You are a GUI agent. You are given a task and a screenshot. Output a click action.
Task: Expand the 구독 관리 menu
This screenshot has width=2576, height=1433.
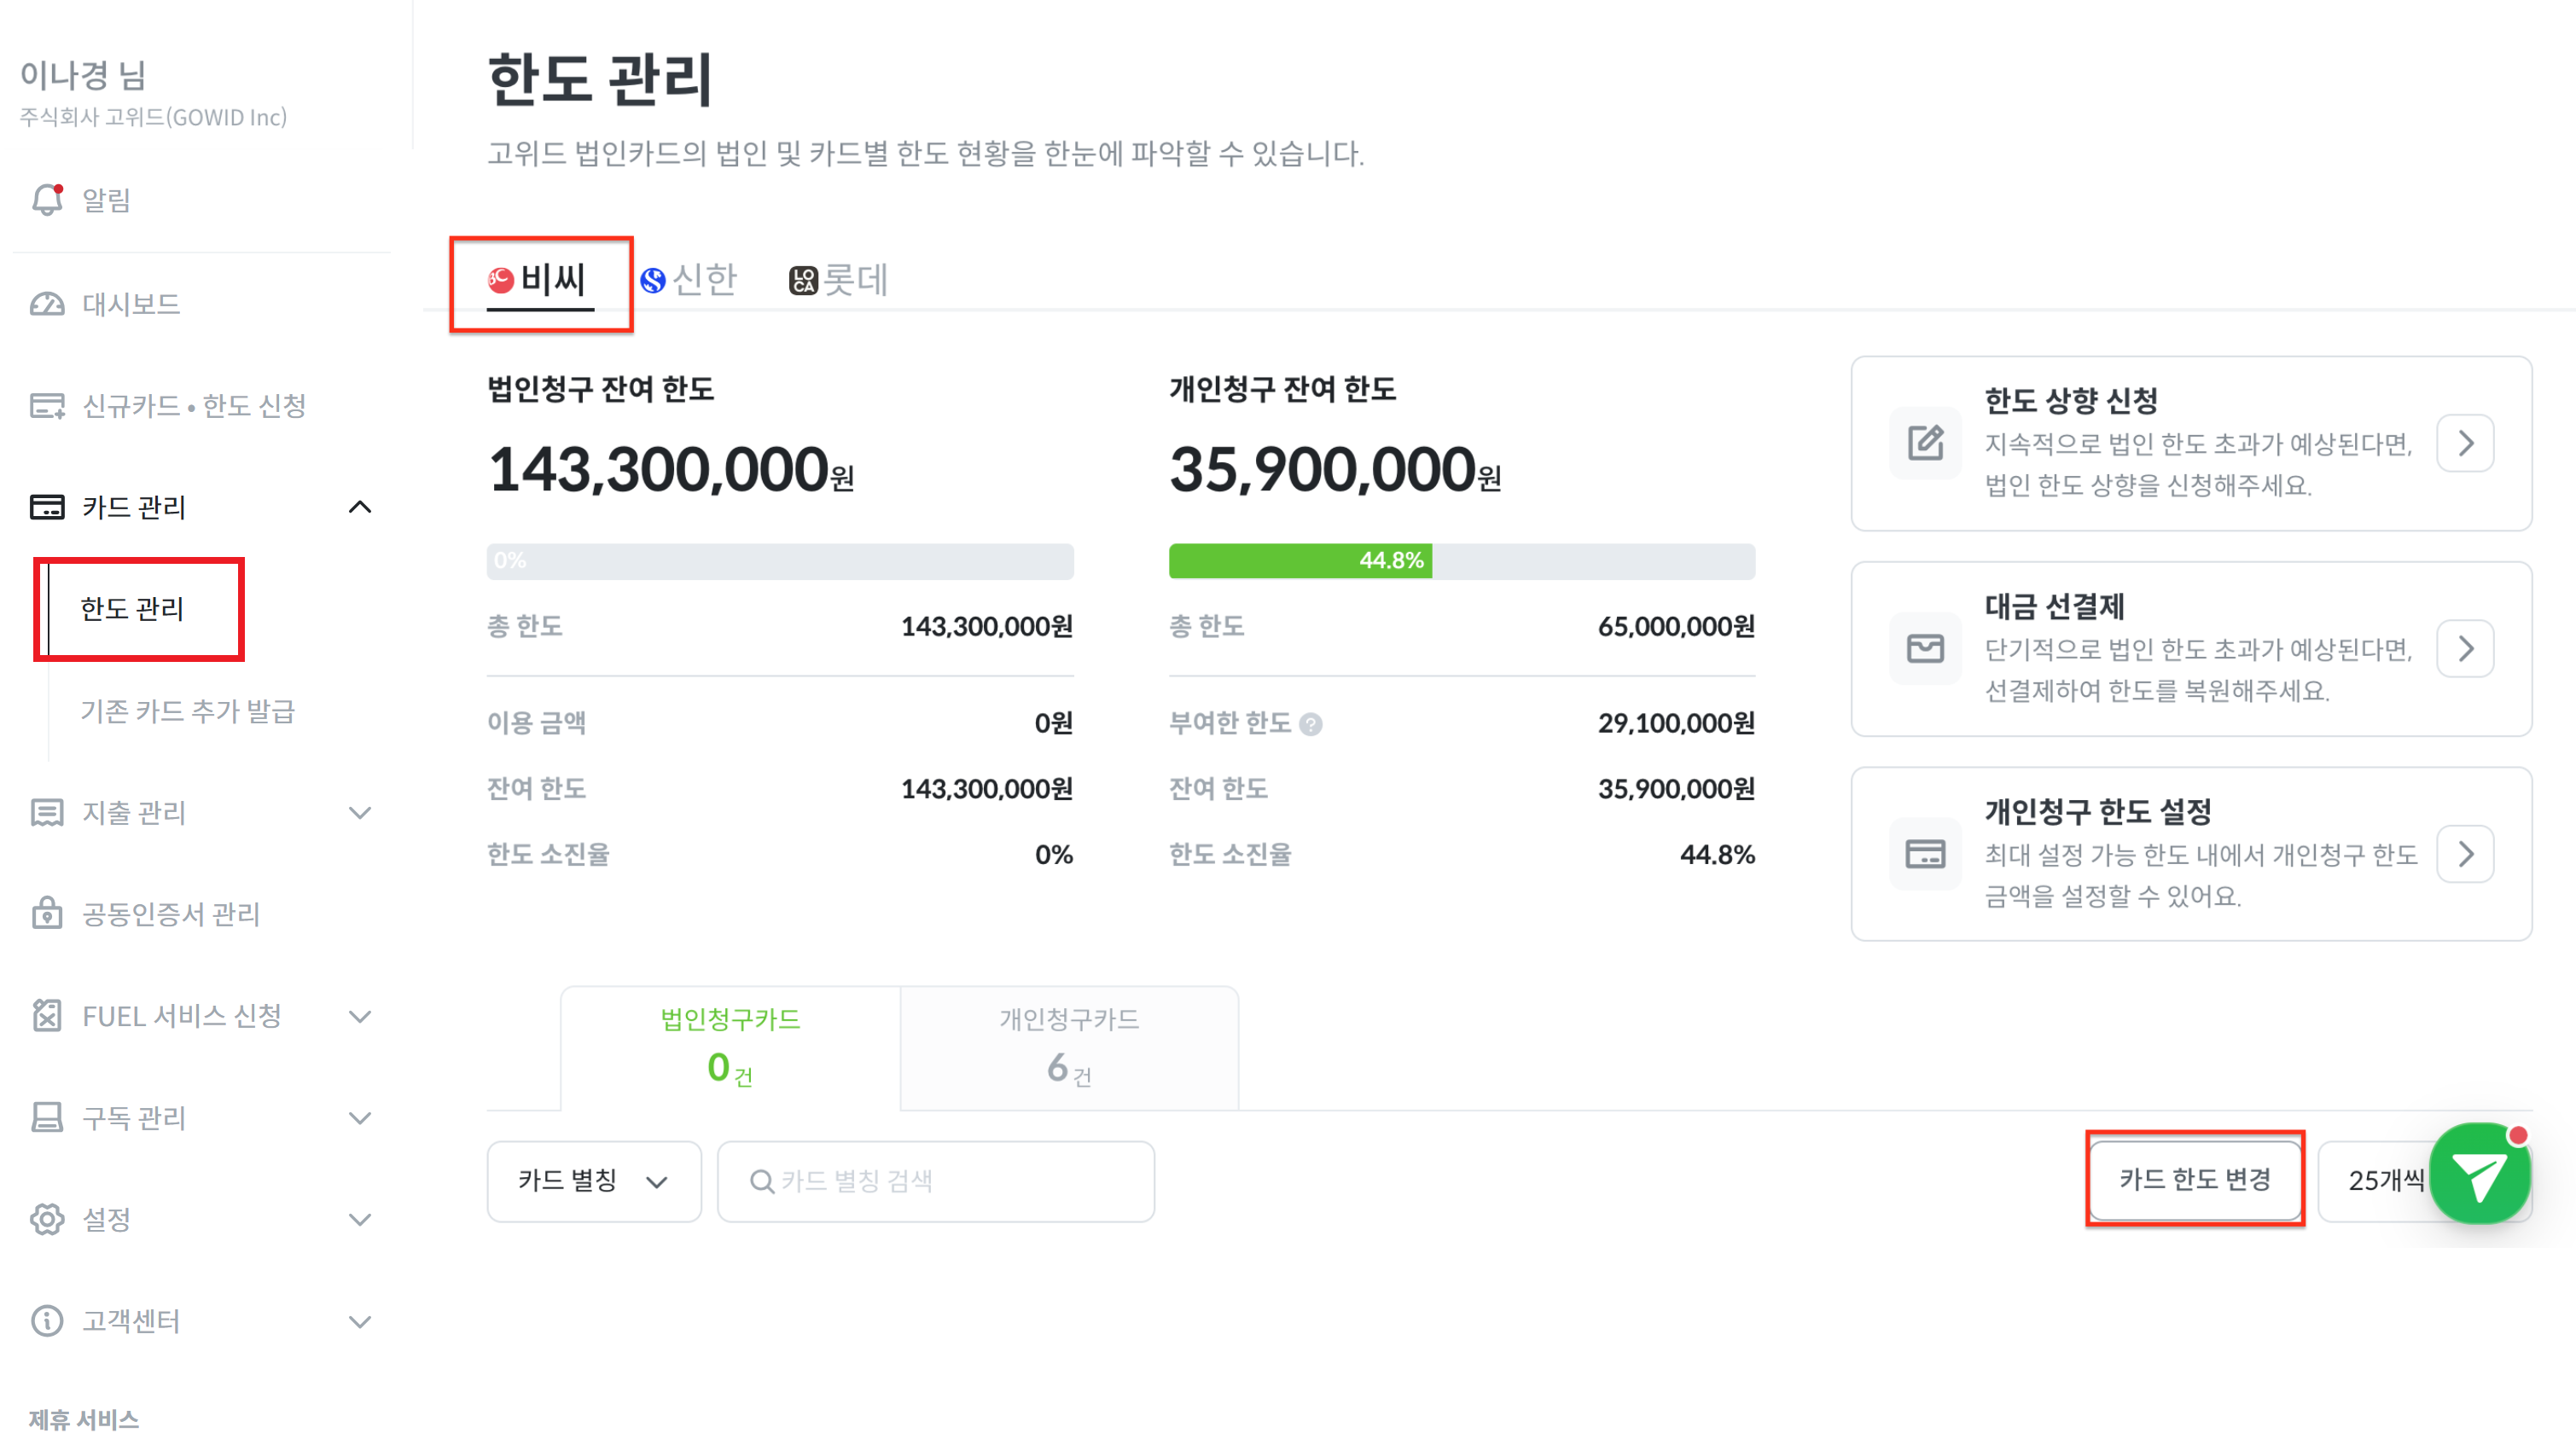tap(360, 1117)
